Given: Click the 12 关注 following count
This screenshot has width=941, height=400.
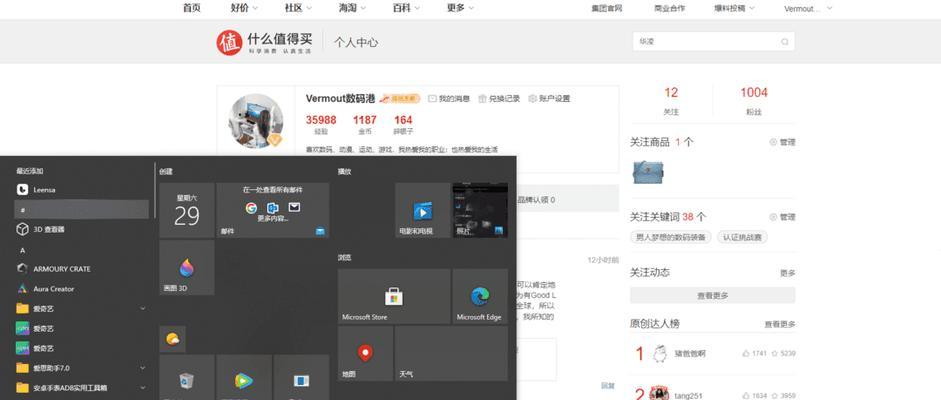Looking at the screenshot, I should click(x=670, y=101).
